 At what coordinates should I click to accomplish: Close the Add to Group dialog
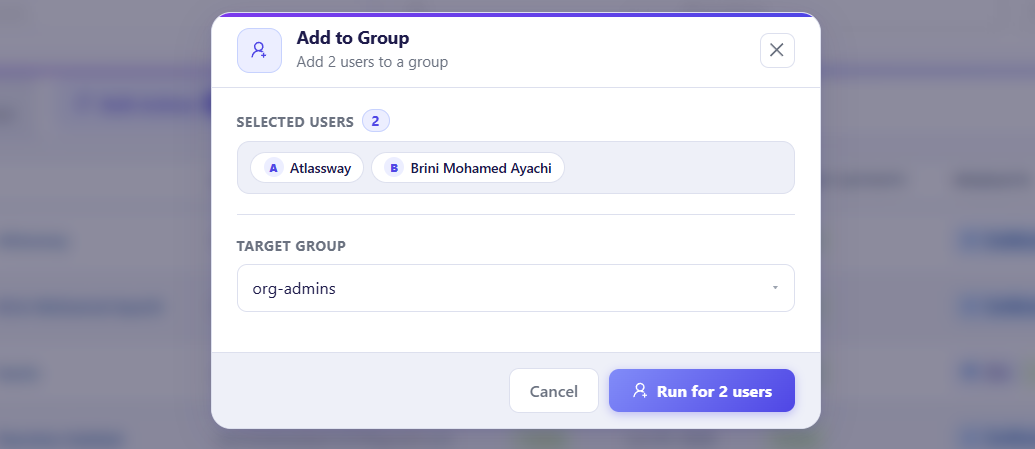[777, 50]
